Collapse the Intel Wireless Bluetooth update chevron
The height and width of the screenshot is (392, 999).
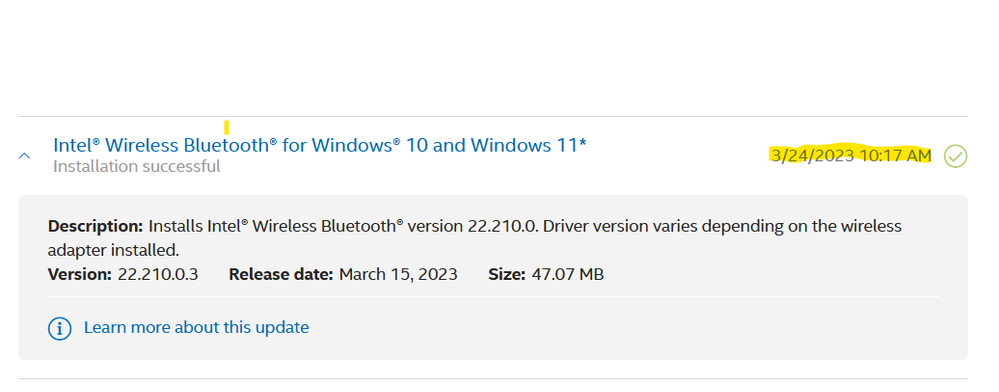(24, 156)
